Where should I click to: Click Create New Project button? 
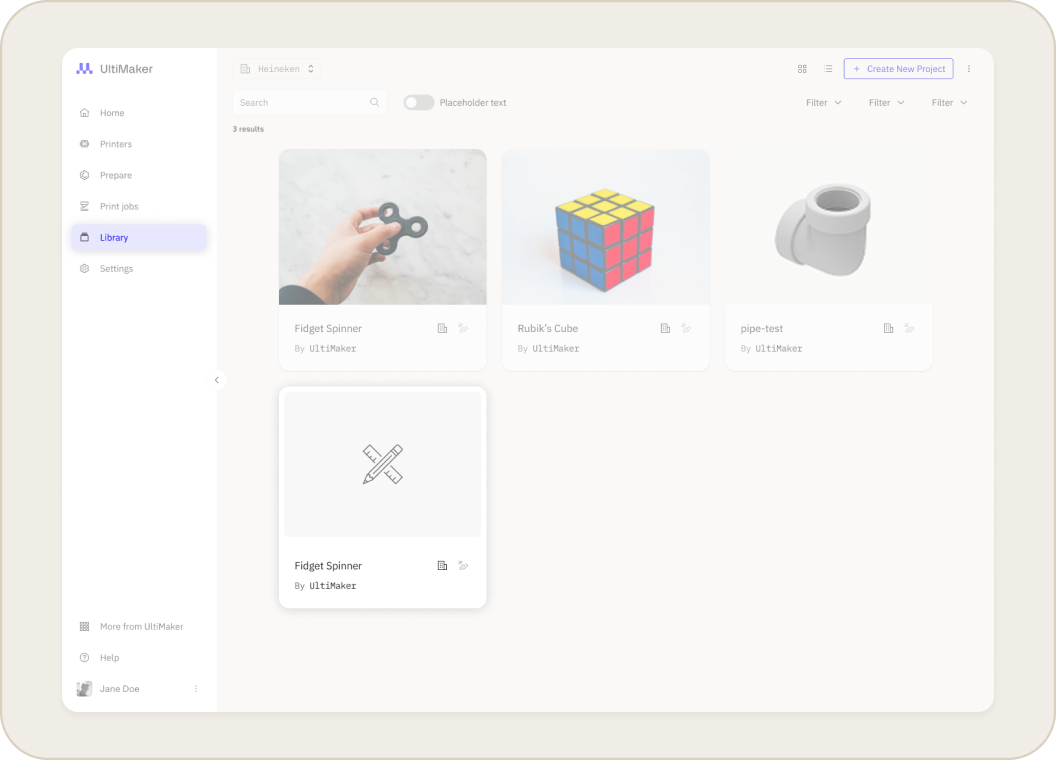[898, 69]
